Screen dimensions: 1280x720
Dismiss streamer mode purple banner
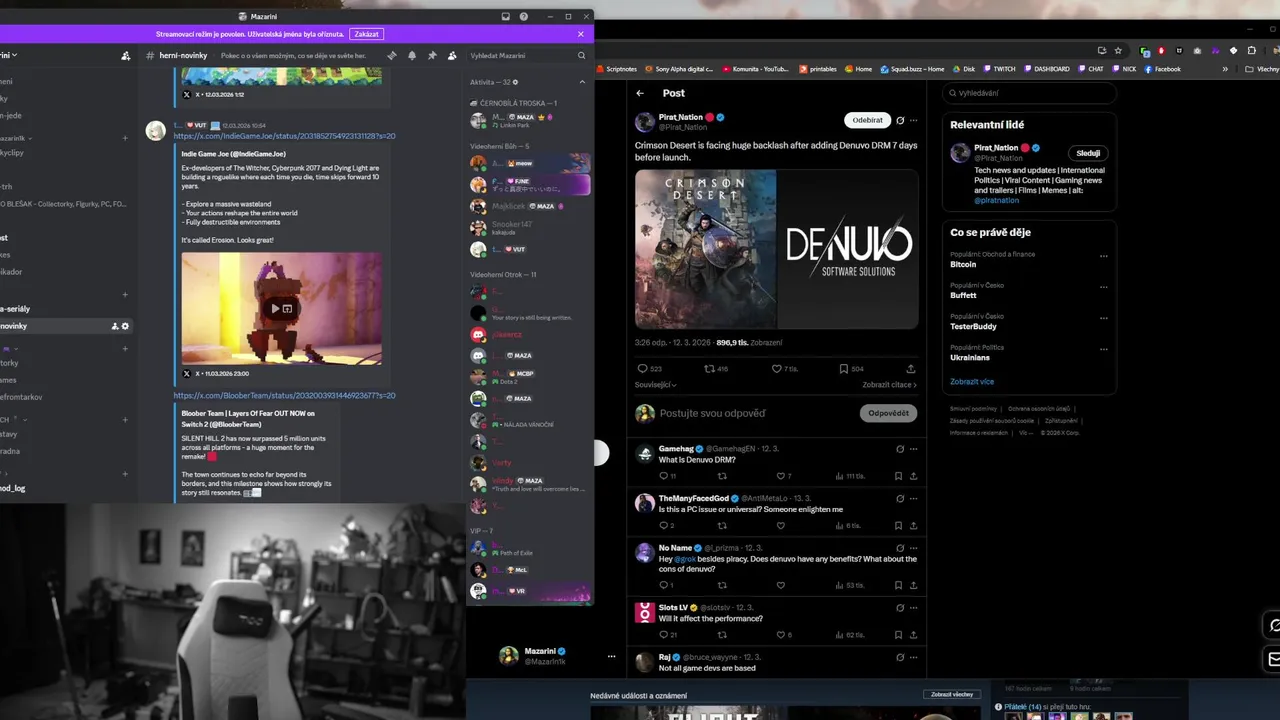click(581, 34)
